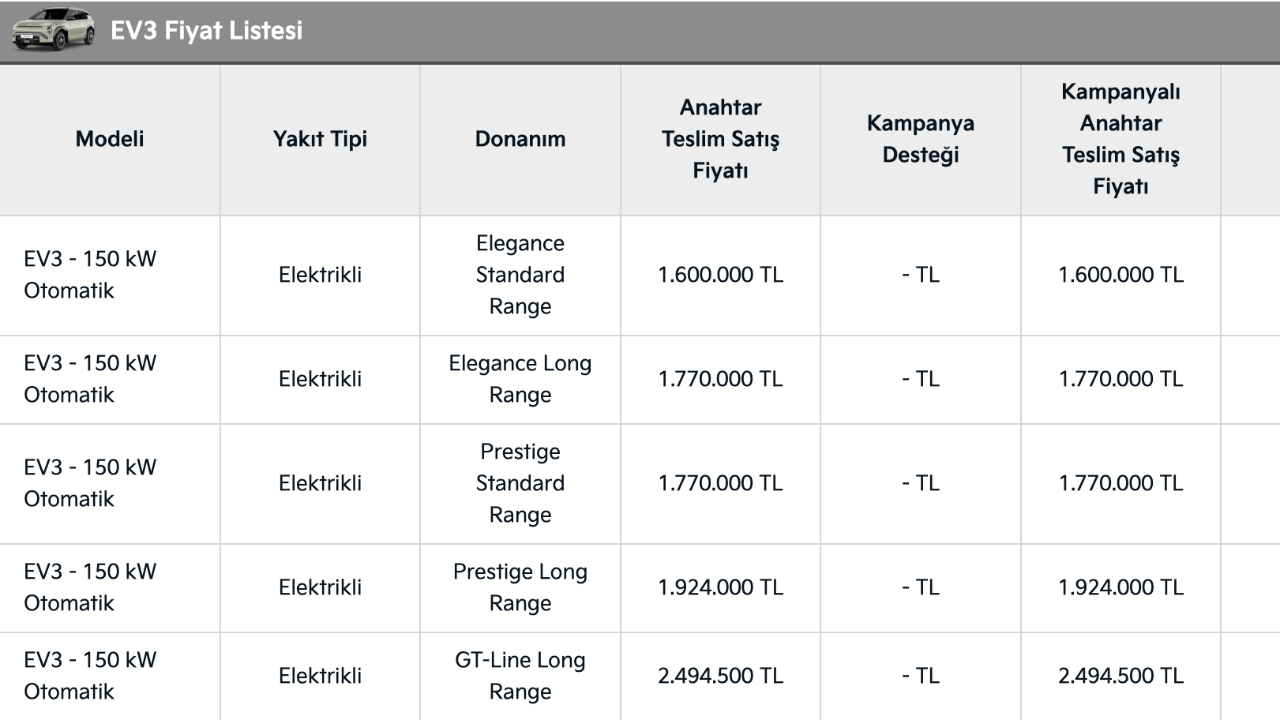Screen dimensions: 1280x720
Task: Select the Prestige Long Range trim cell
Action: (x=520, y=587)
